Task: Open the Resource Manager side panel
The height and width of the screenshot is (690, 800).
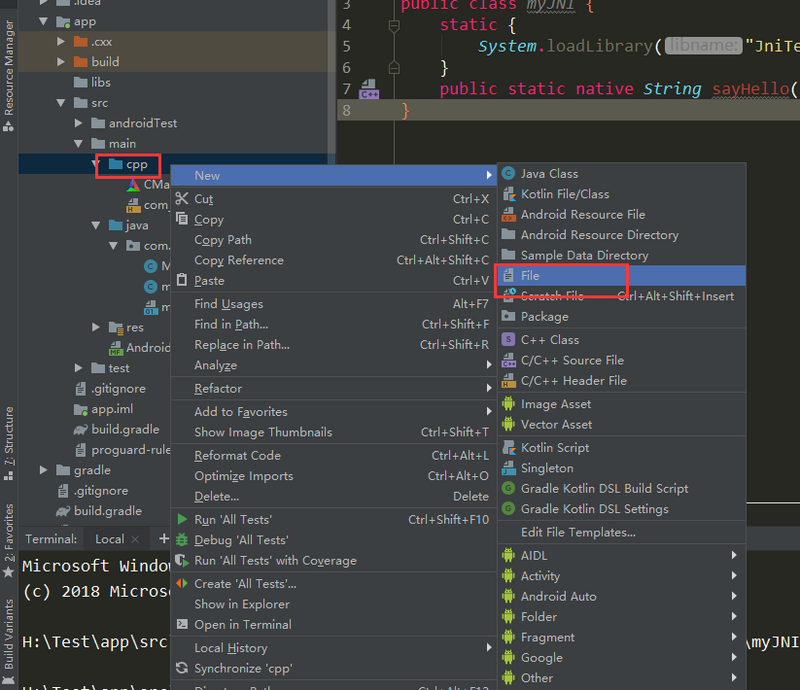Action: click(9, 76)
